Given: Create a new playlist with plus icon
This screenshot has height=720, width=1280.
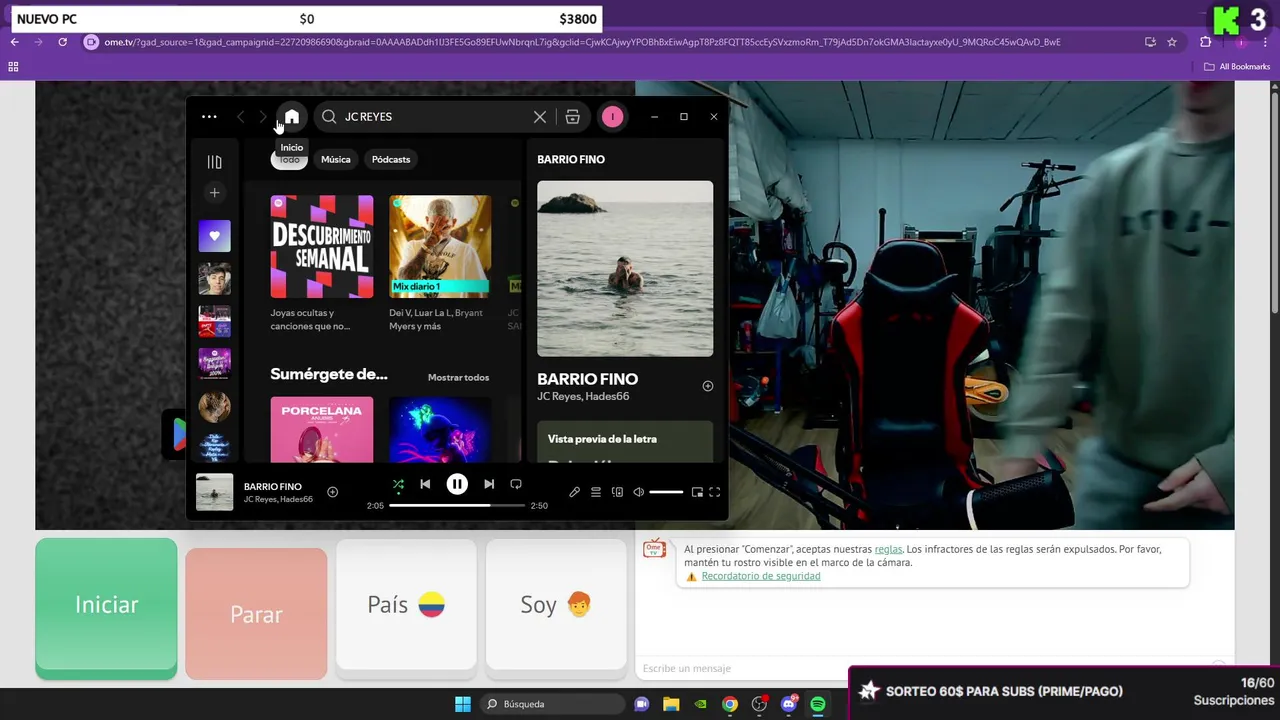Looking at the screenshot, I should [x=214, y=193].
